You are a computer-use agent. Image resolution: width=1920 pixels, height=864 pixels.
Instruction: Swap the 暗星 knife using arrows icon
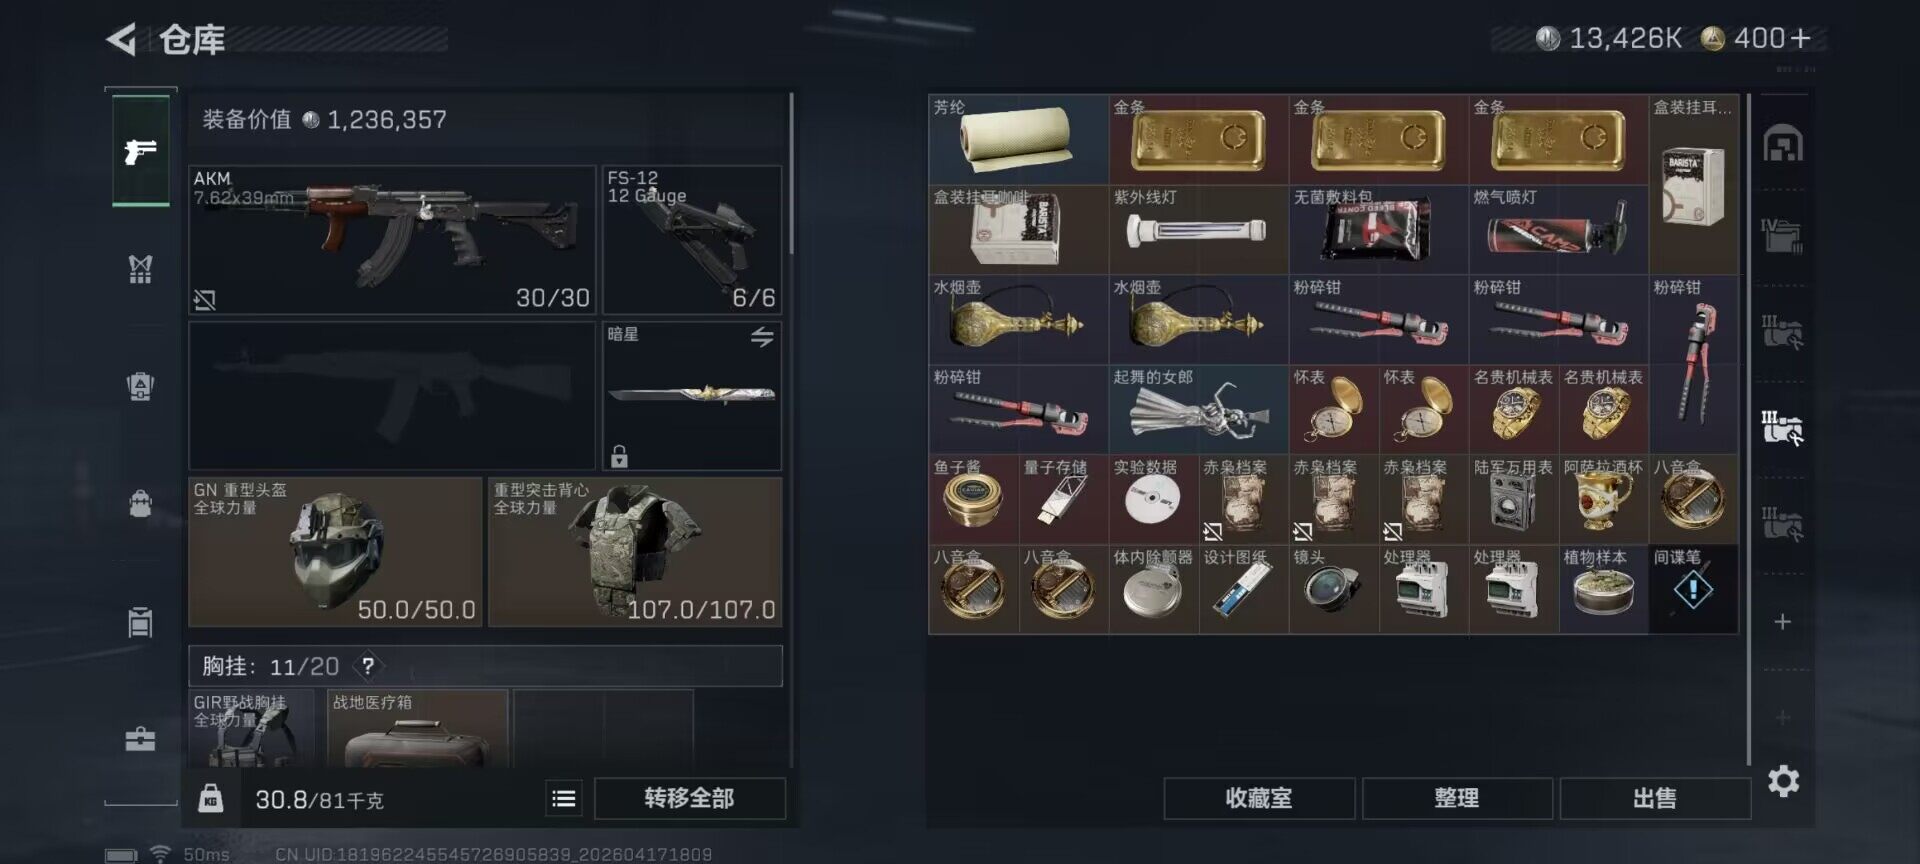point(762,337)
